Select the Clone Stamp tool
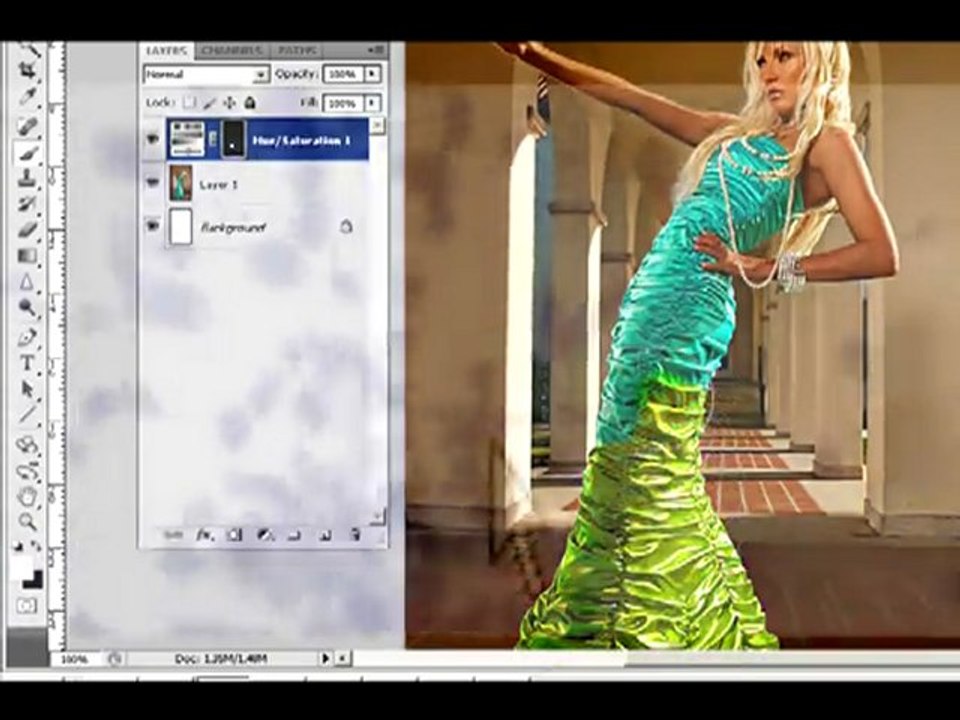Screen dimensions: 960x720 pyautogui.click(x=28, y=178)
